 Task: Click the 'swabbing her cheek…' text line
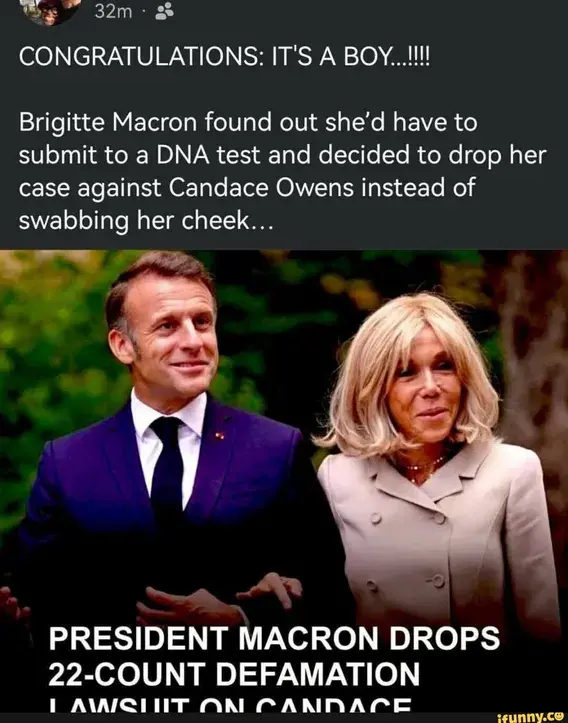click(x=146, y=222)
